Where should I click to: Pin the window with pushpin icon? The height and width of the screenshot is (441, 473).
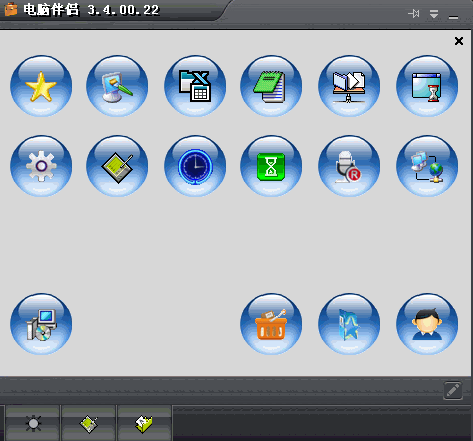[x=414, y=14]
